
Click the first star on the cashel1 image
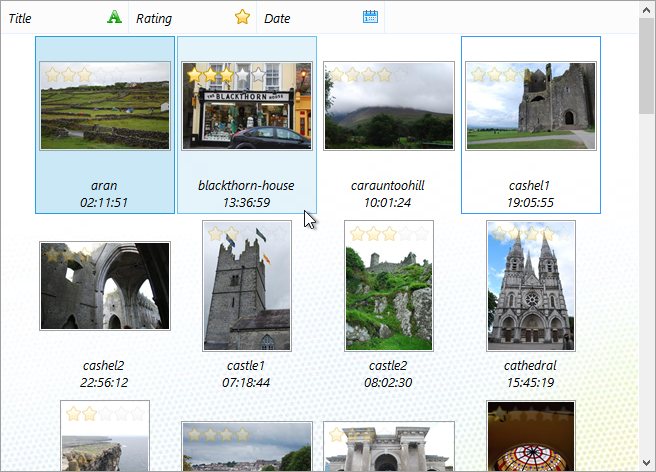click(478, 75)
